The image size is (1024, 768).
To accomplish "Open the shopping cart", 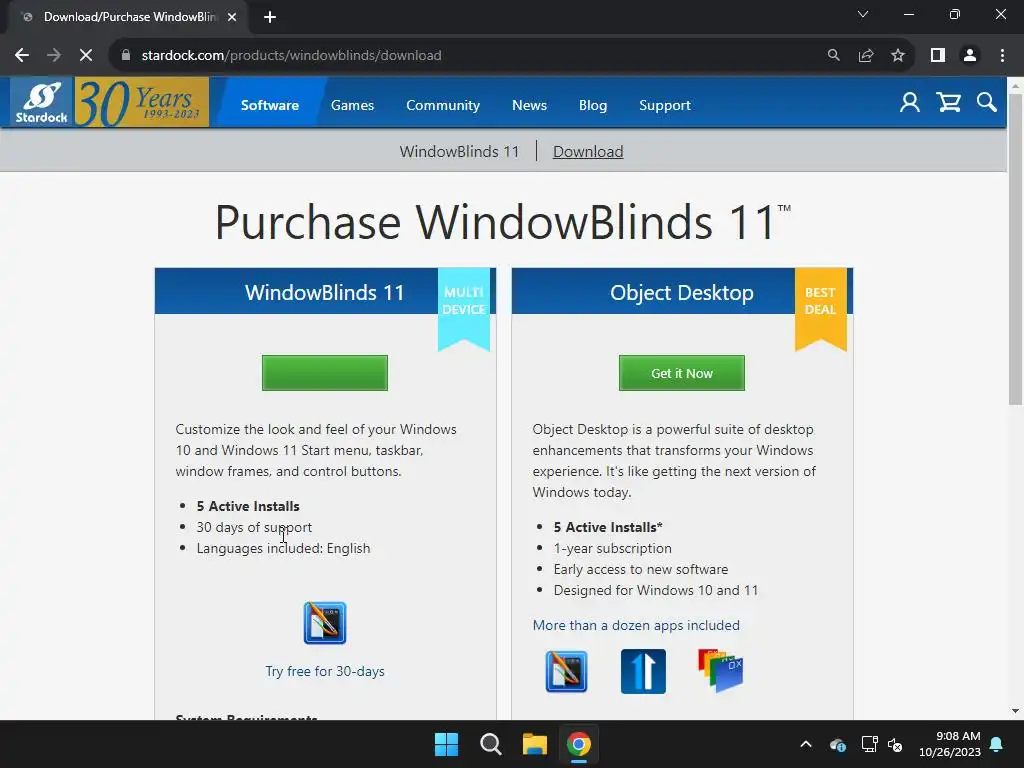I will pyautogui.click(x=948, y=103).
